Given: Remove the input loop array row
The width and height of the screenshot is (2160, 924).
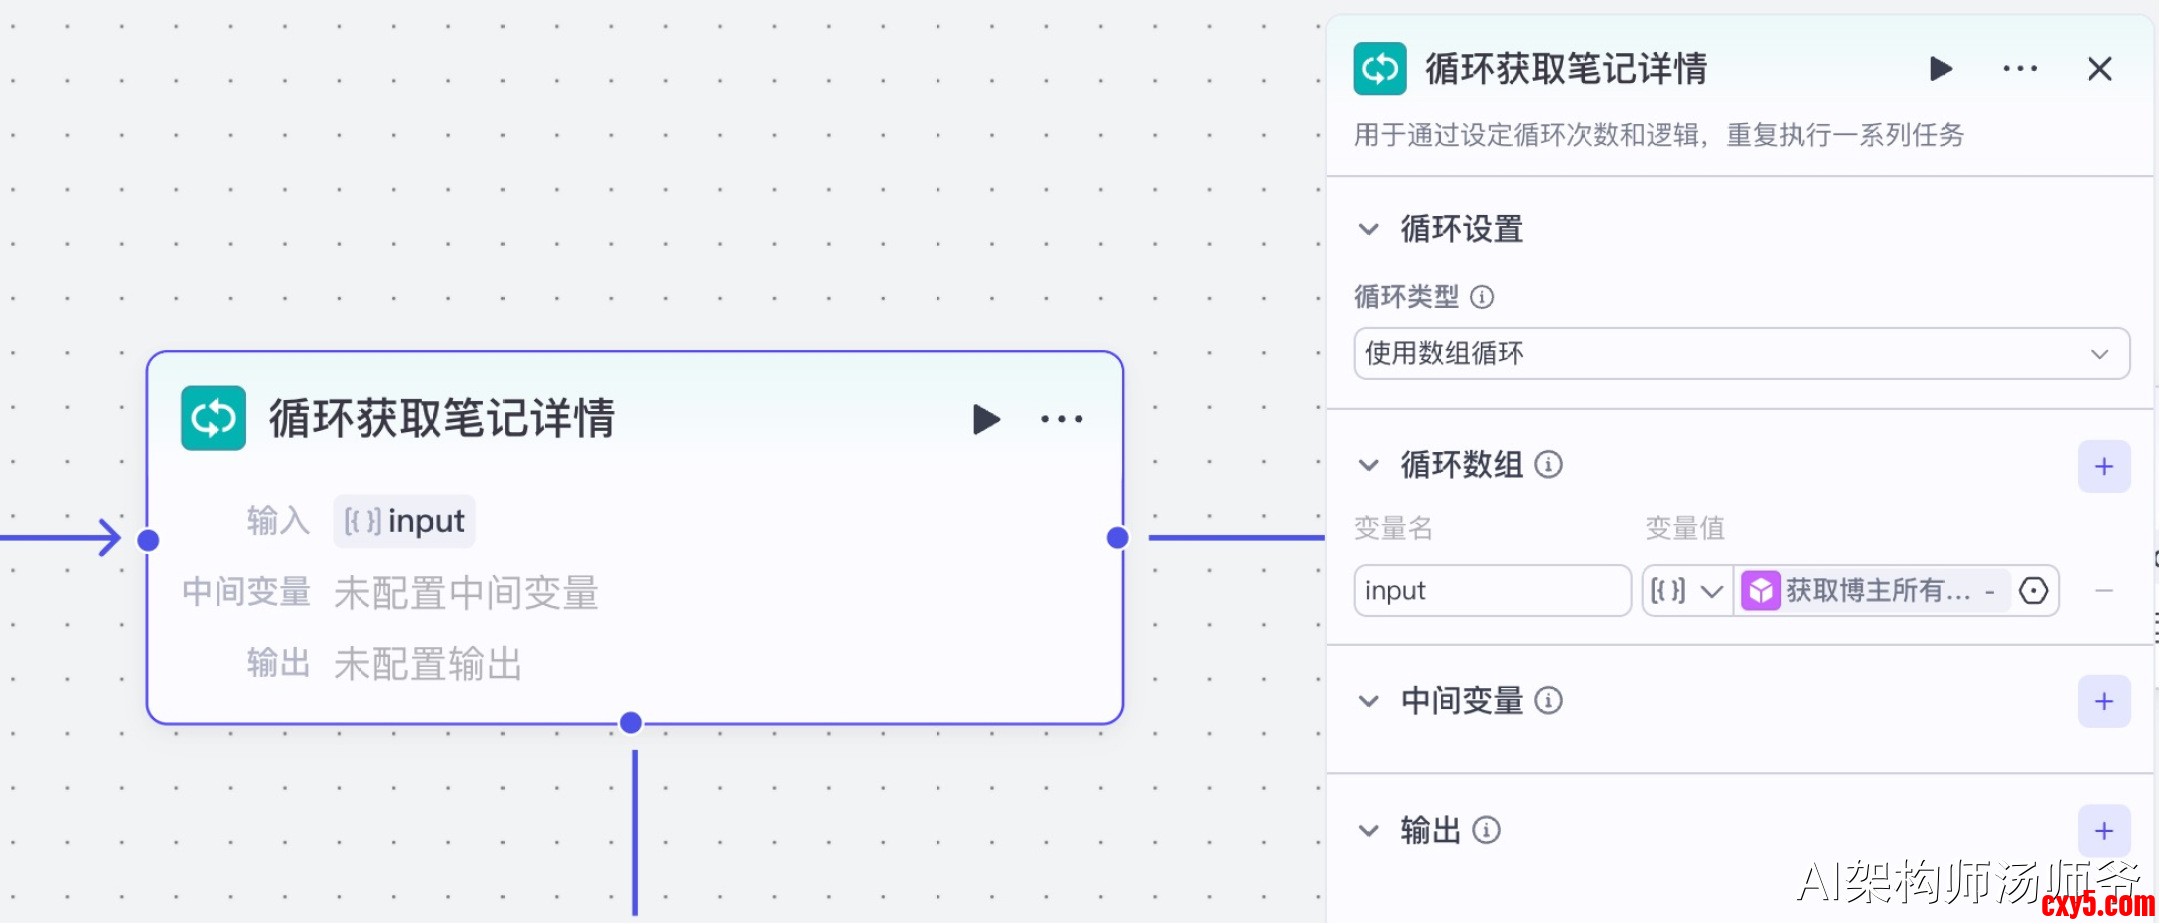Looking at the screenshot, I should pos(2103,591).
